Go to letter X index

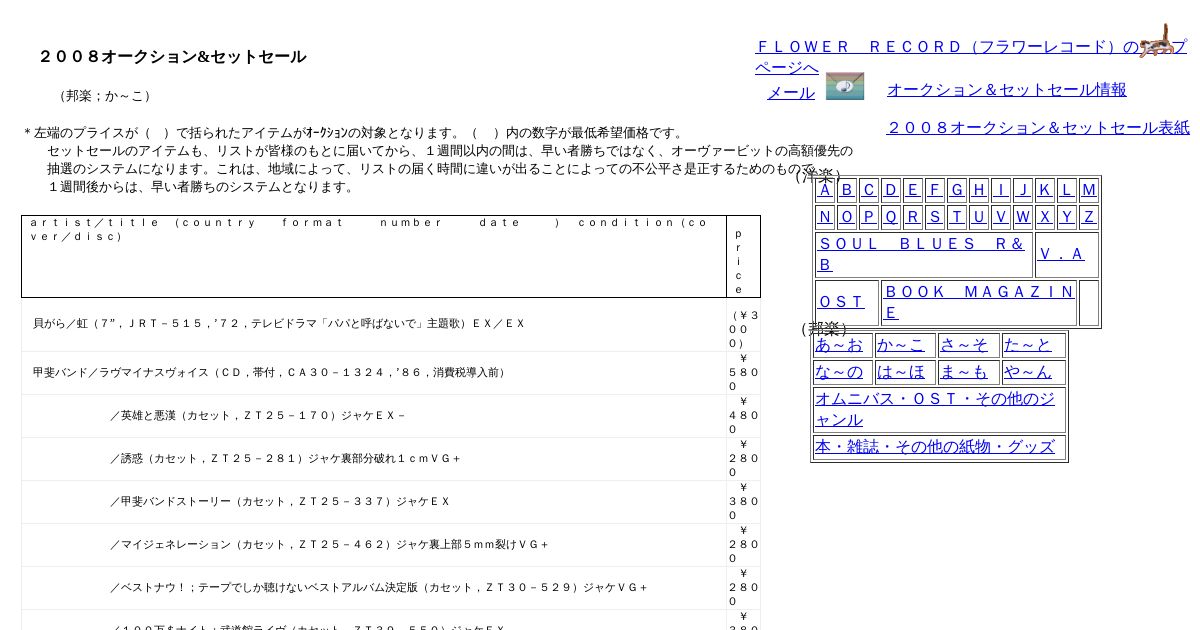(x=1045, y=217)
